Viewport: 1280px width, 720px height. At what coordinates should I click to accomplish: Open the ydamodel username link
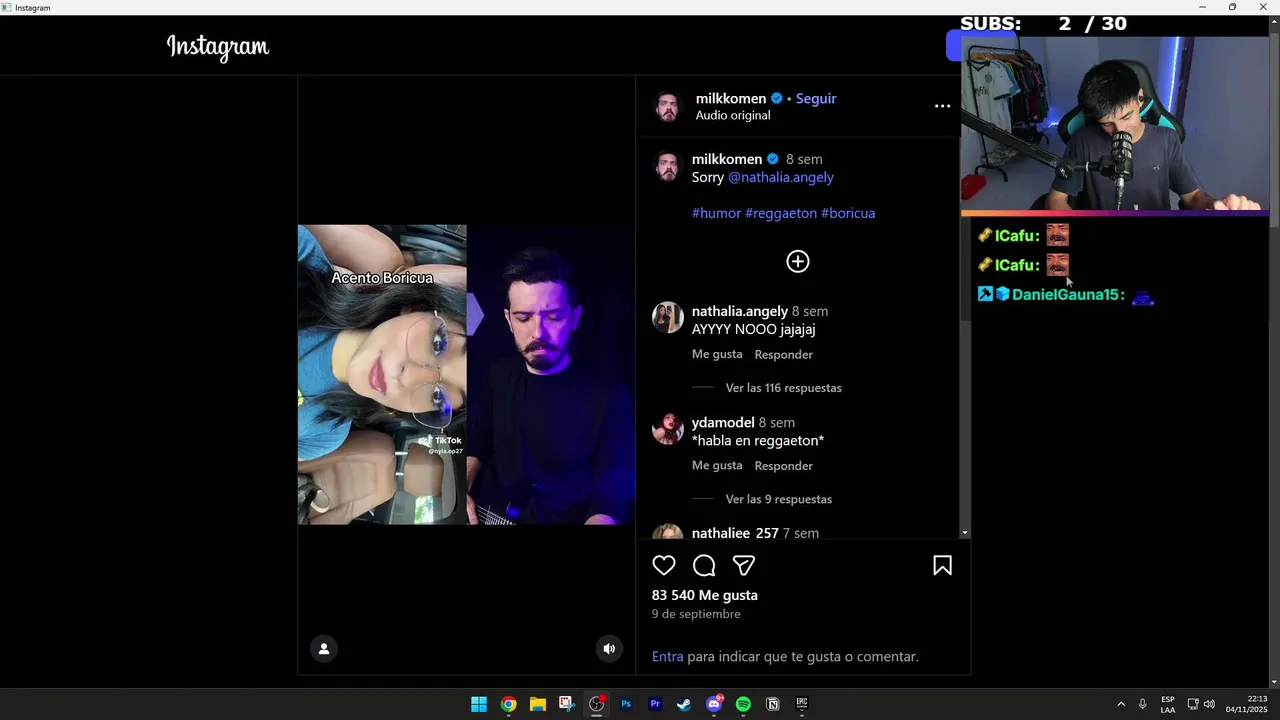[723, 423]
